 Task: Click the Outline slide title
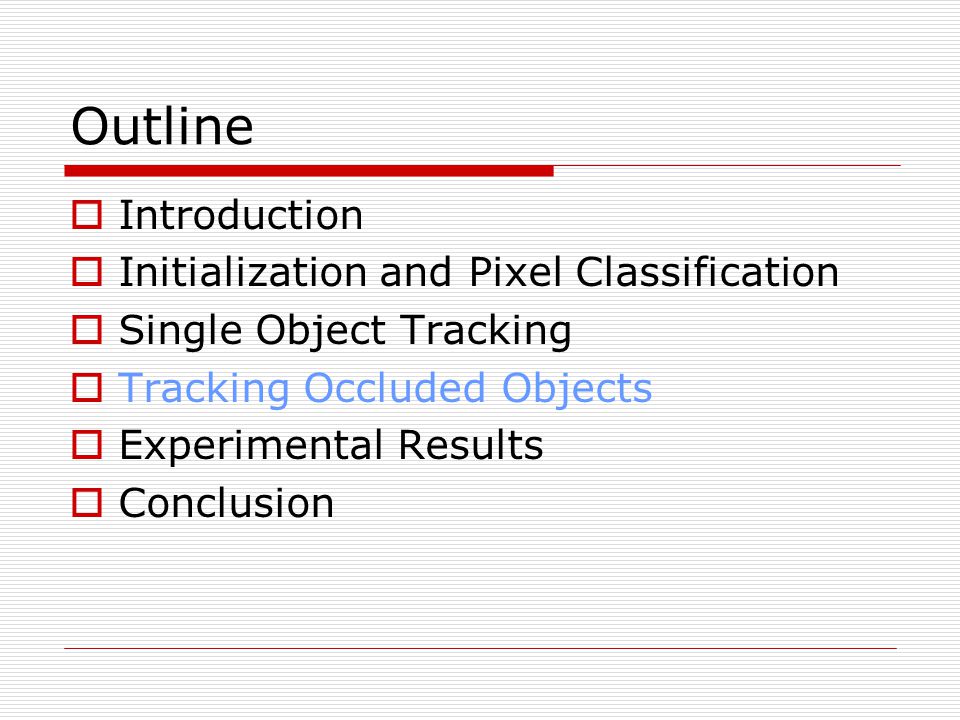162,126
